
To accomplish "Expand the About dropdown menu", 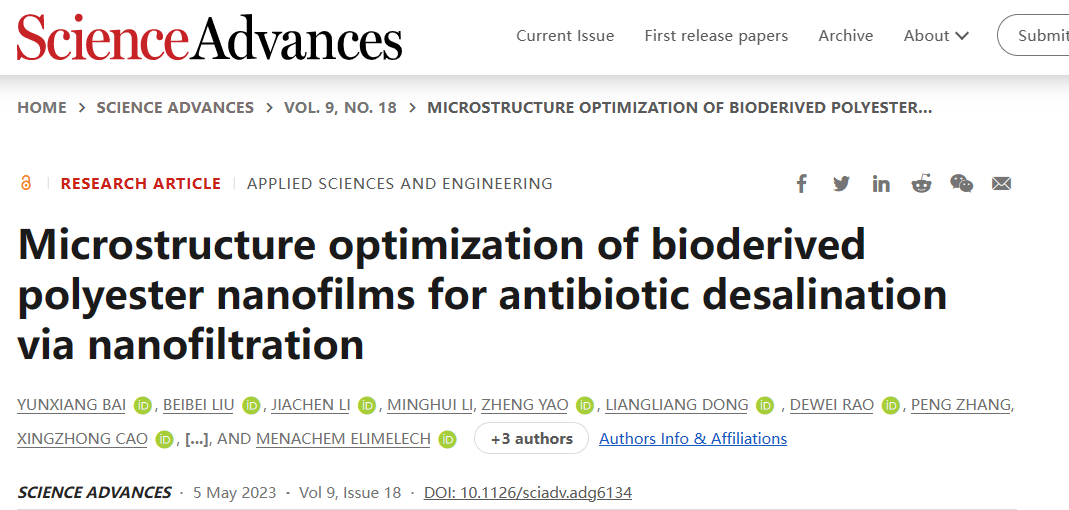I will (x=936, y=35).
